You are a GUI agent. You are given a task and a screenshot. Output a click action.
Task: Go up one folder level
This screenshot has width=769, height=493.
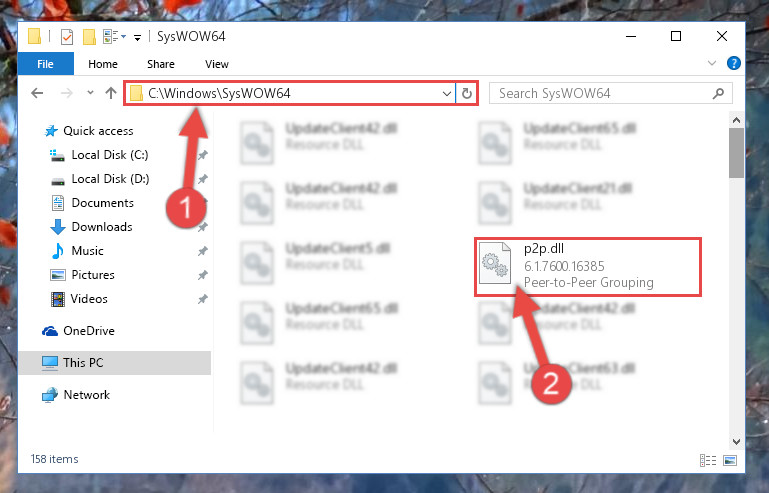pos(111,93)
